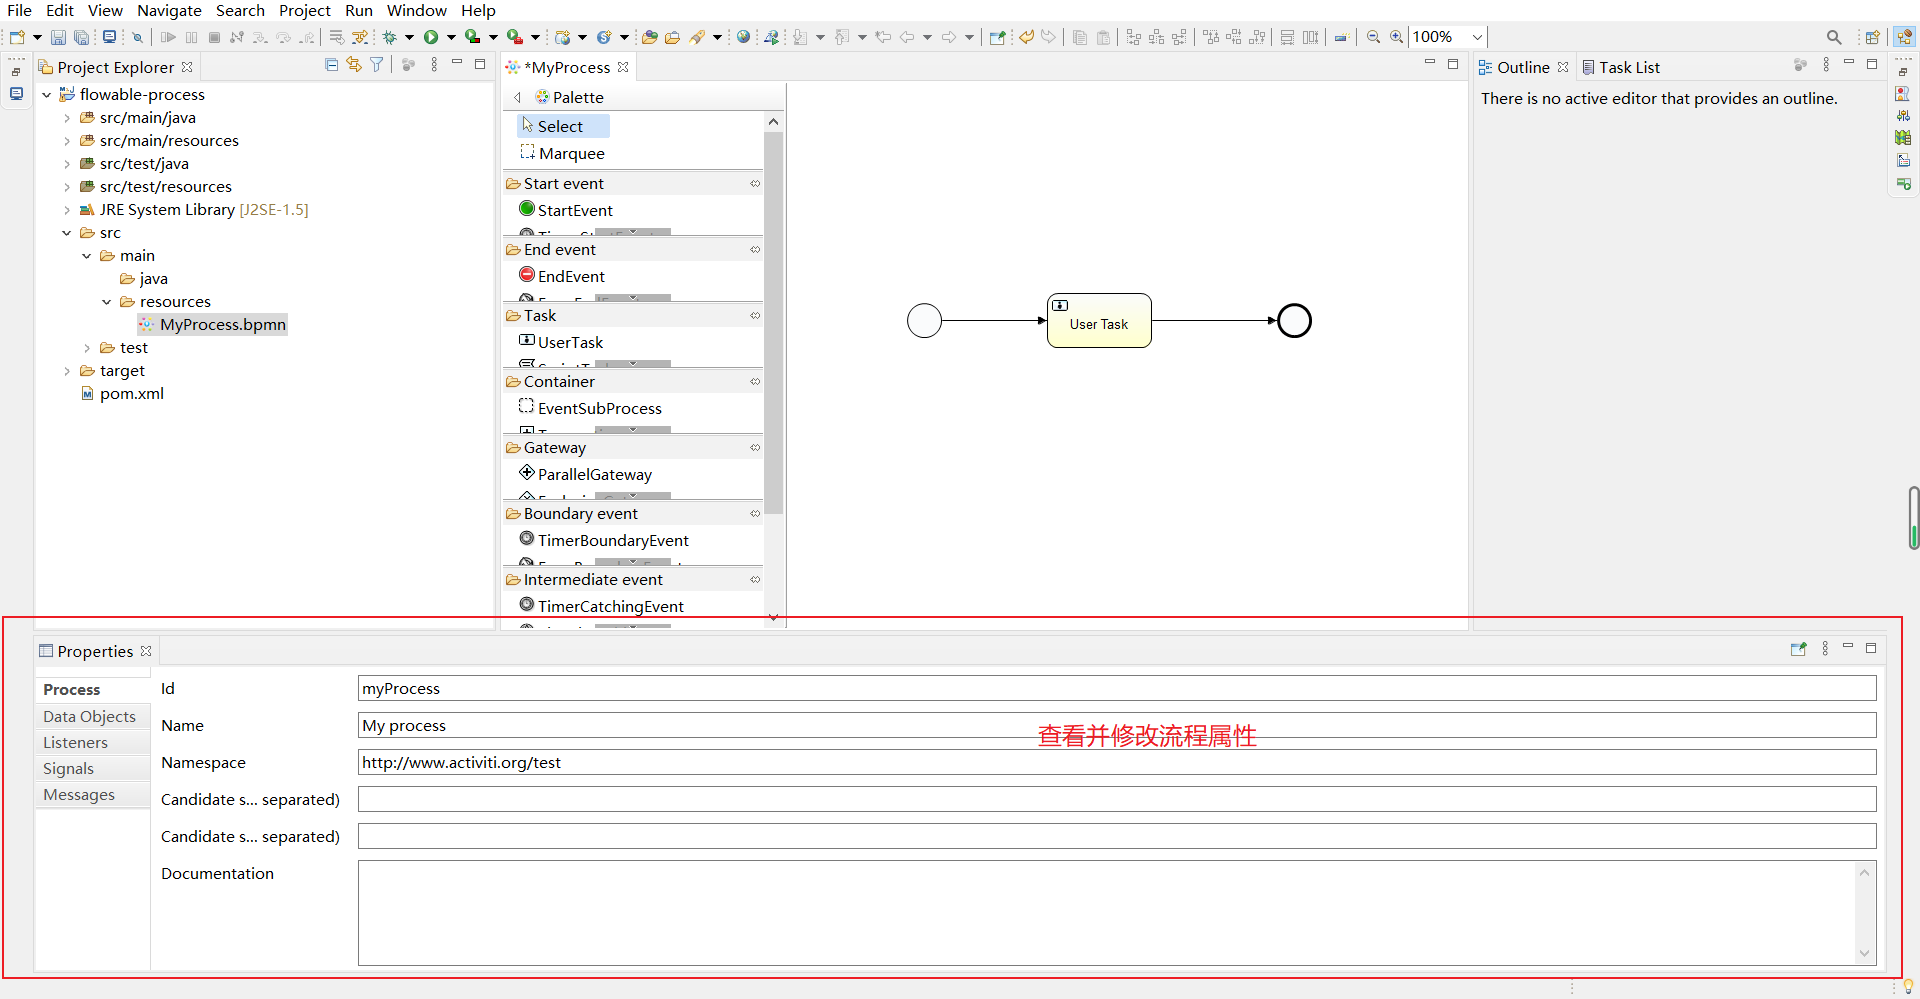The width and height of the screenshot is (1920, 999).
Task: Click the Data Objects category in Properties
Action: coord(89,716)
